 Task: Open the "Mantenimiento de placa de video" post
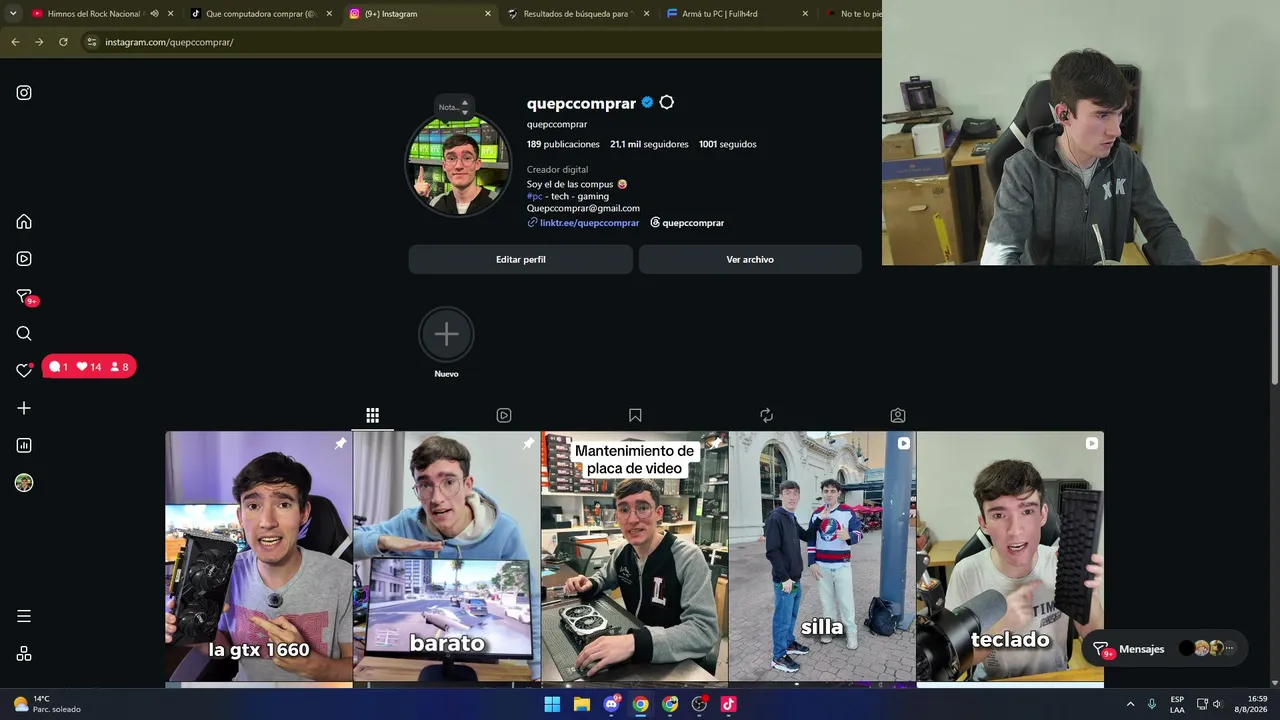(x=634, y=556)
